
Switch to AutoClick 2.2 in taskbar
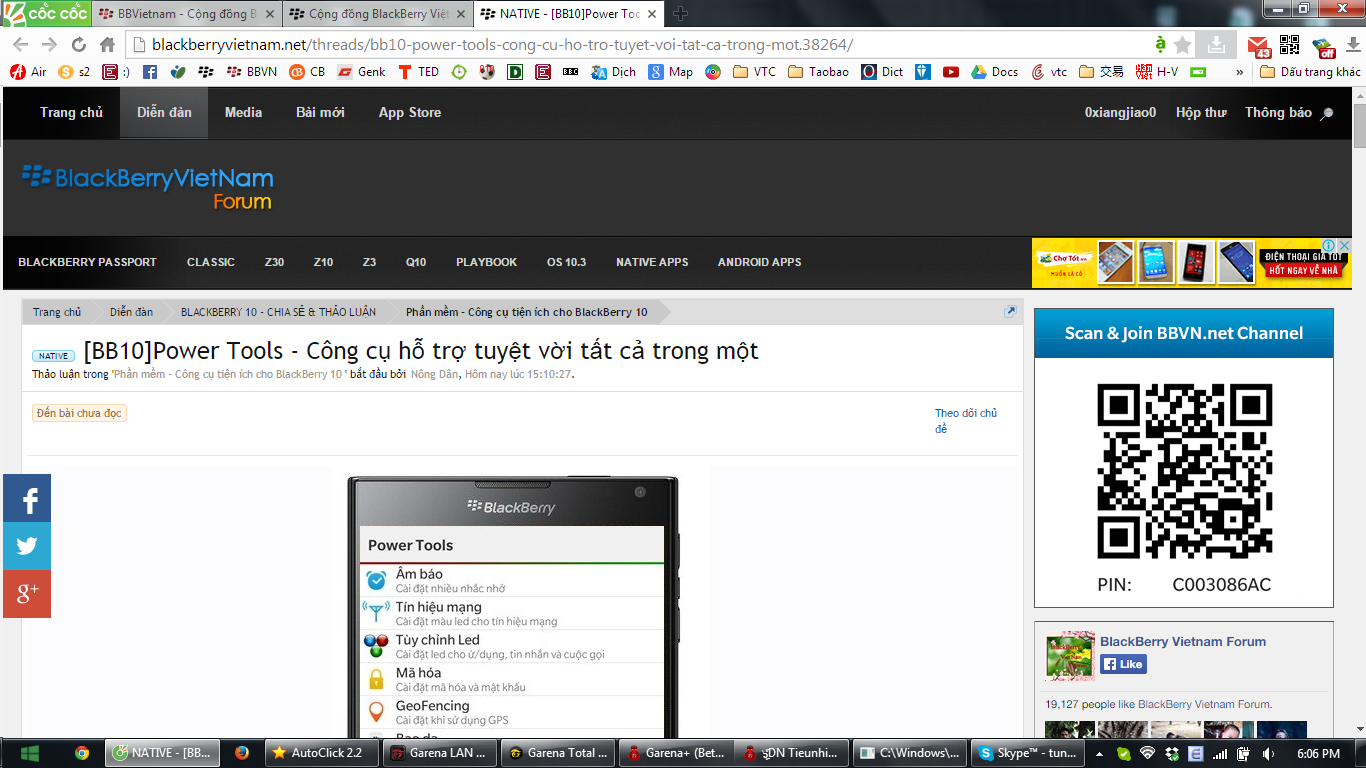(x=322, y=753)
